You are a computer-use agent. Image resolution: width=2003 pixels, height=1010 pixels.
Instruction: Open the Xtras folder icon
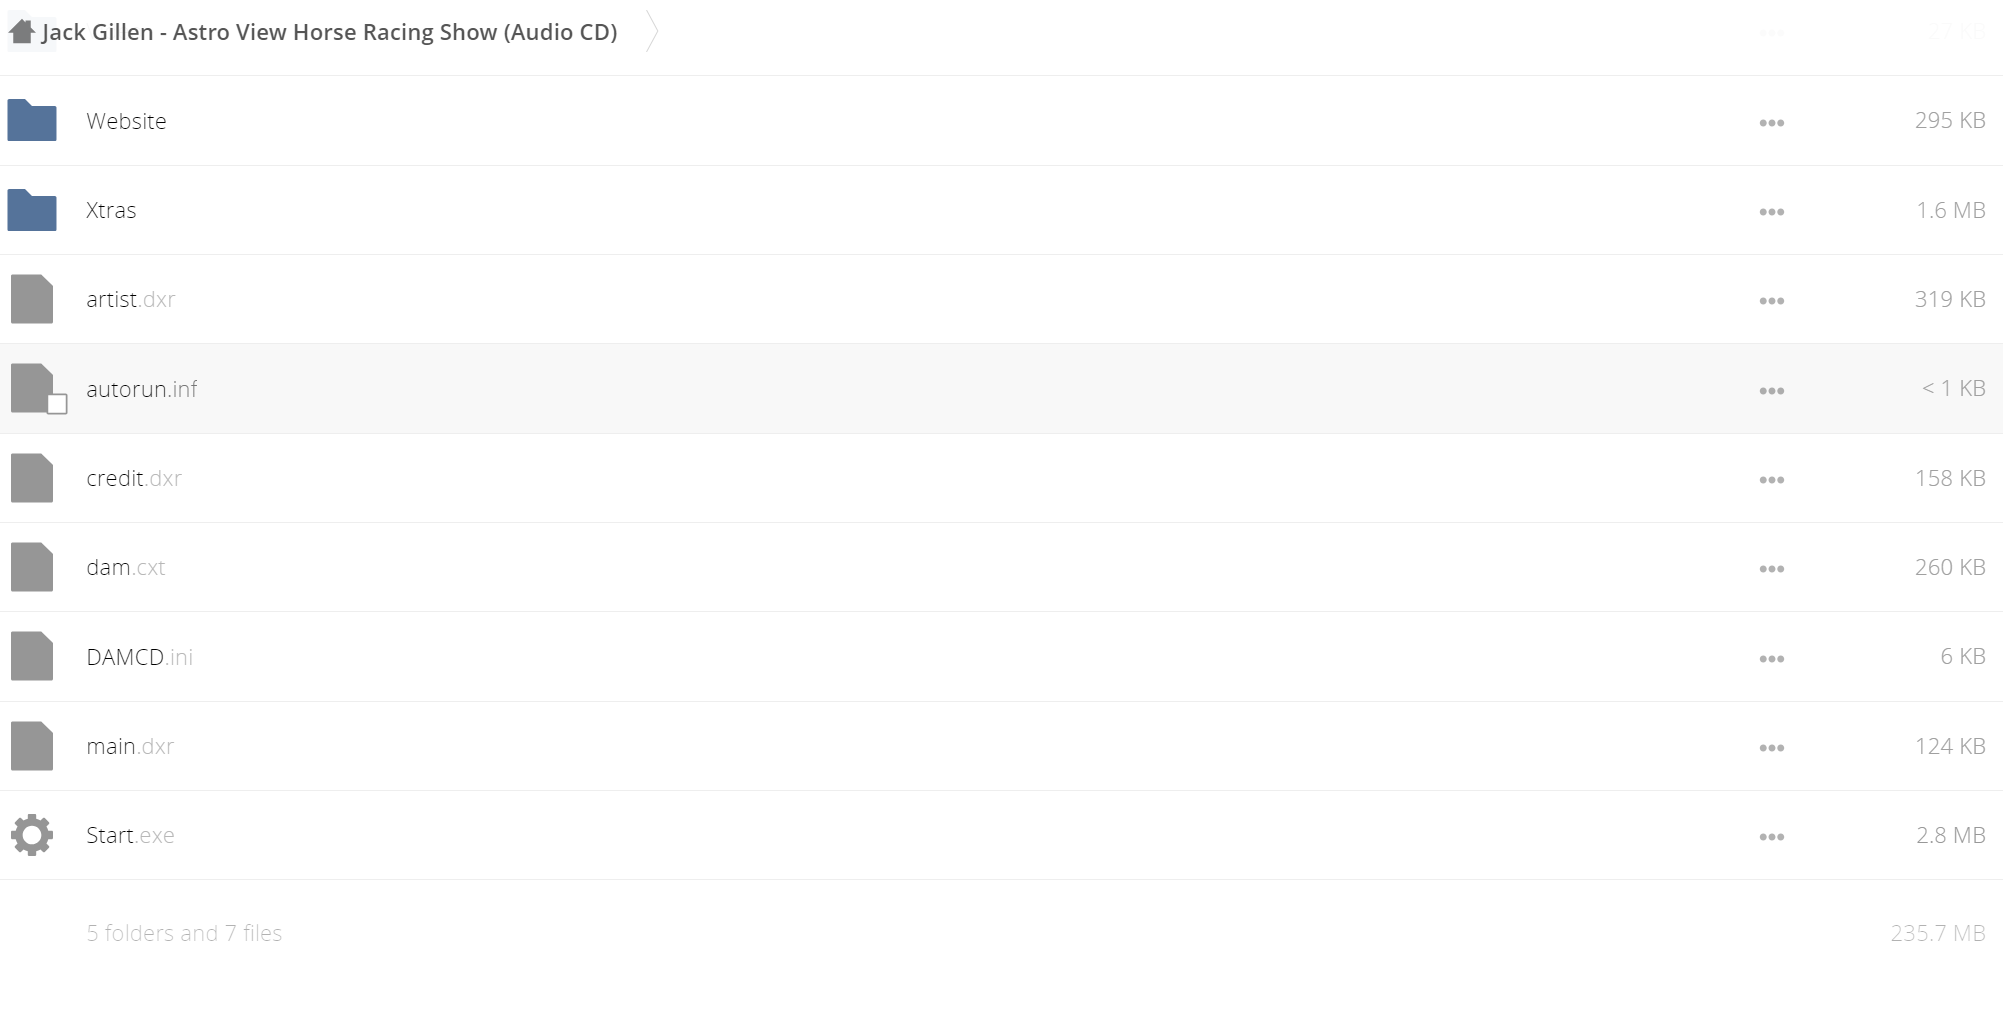click(32, 210)
